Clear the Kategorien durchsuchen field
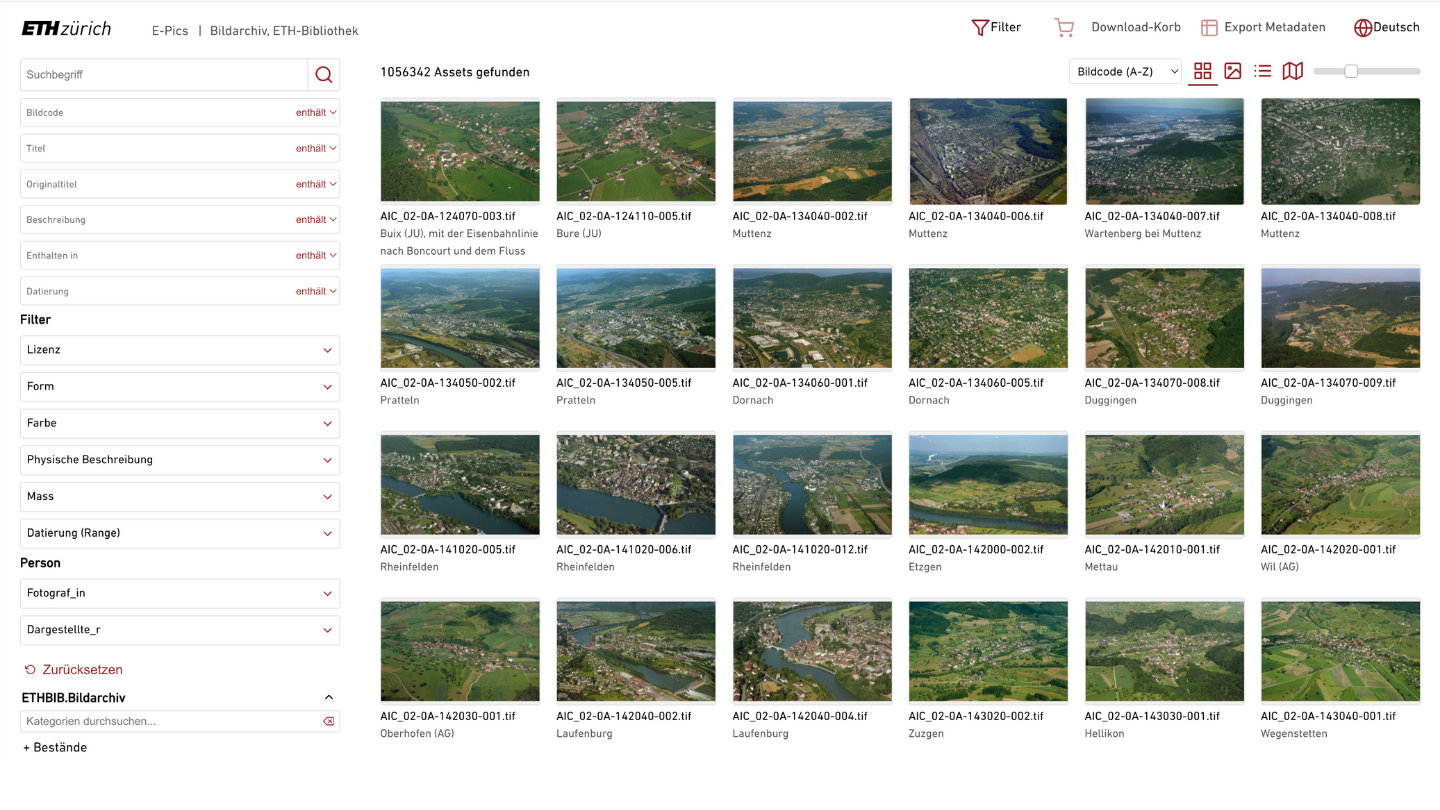Image resolution: width=1440 pixels, height=810 pixels. [x=328, y=721]
